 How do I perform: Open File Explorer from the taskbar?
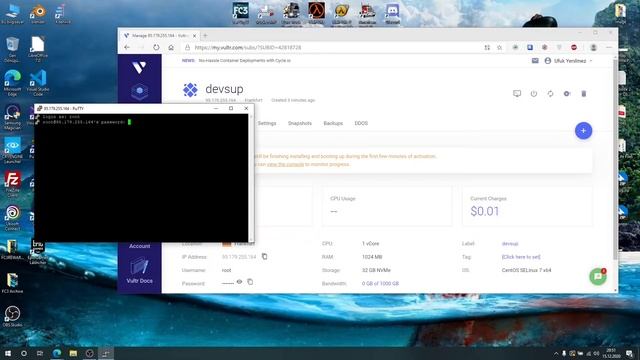coord(73,353)
